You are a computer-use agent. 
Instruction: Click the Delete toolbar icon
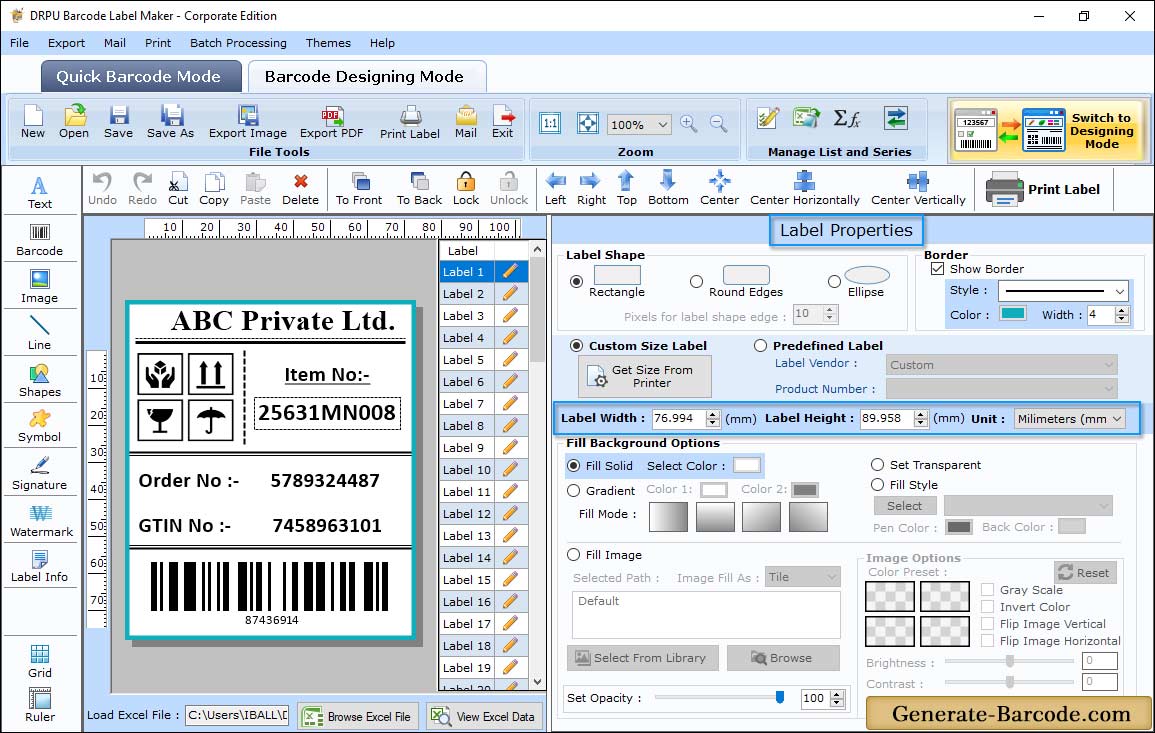(x=301, y=189)
